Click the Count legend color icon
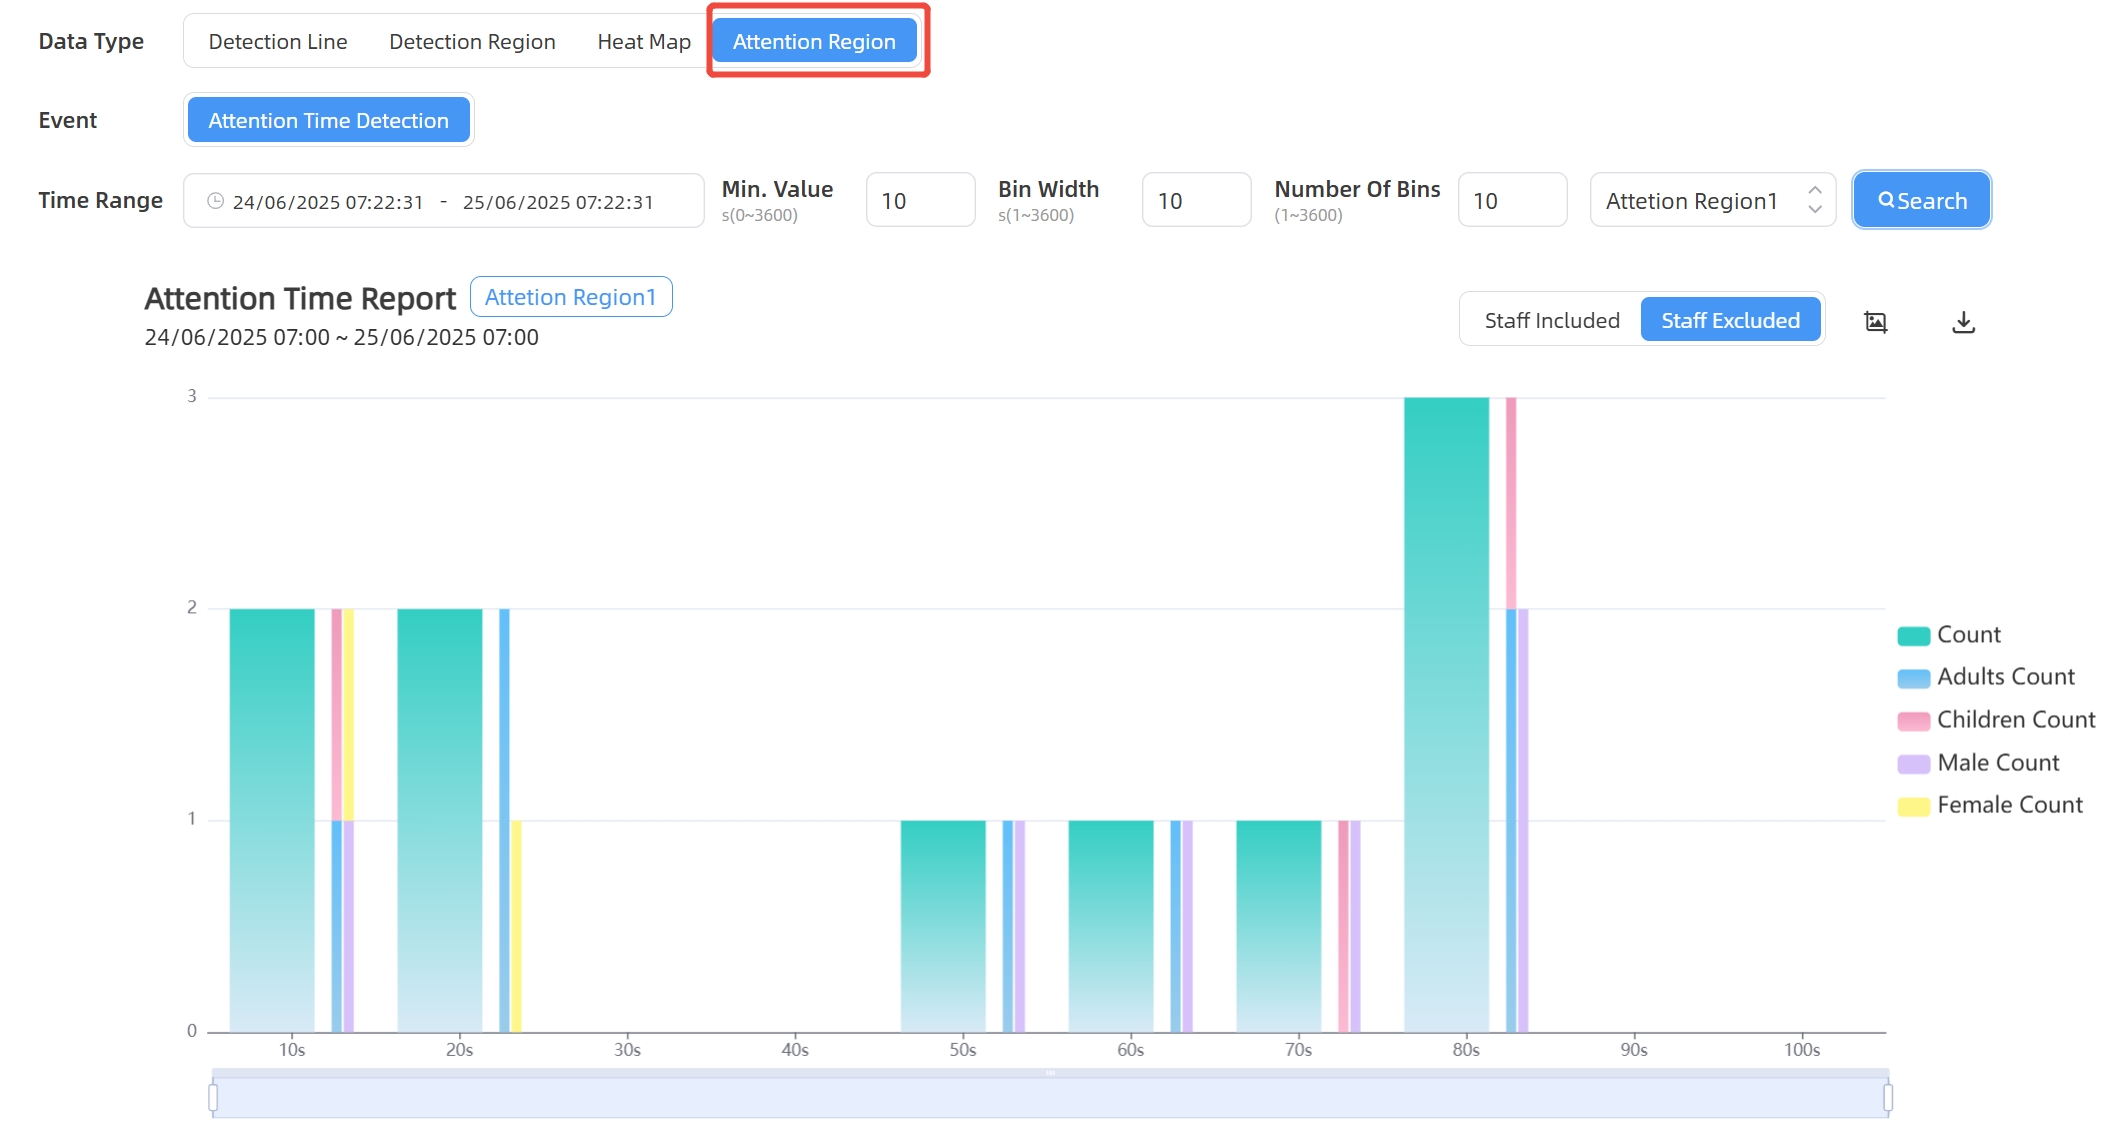This screenshot has height=1148, width=2120. click(x=1913, y=636)
